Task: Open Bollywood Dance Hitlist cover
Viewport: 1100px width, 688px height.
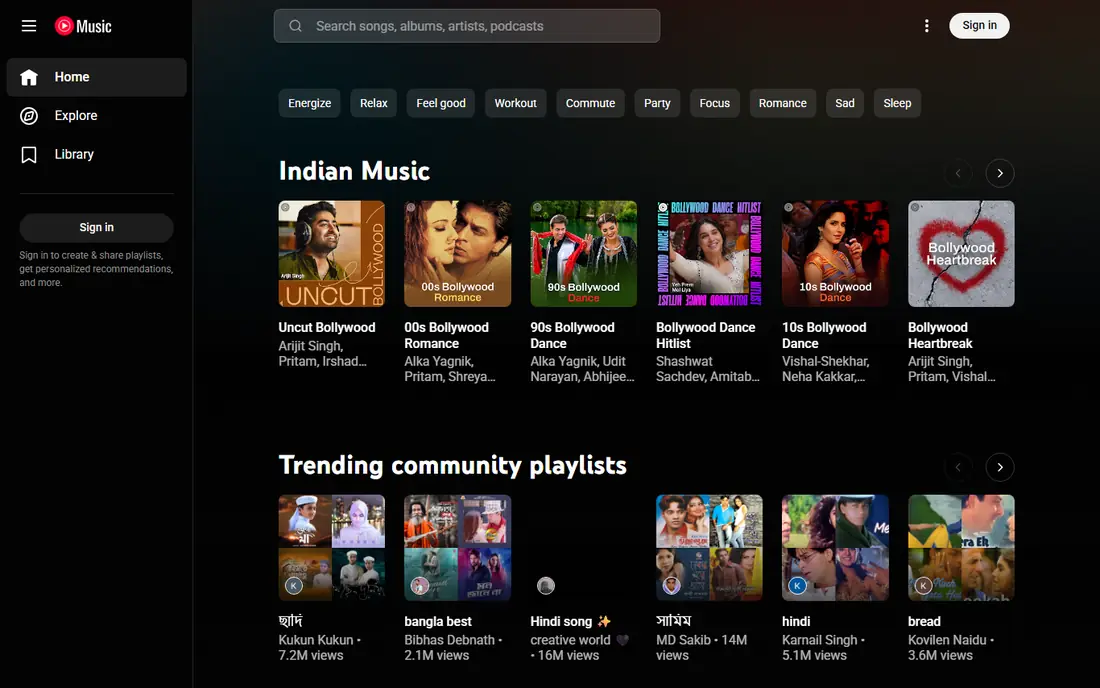Action: tap(709, 254)
